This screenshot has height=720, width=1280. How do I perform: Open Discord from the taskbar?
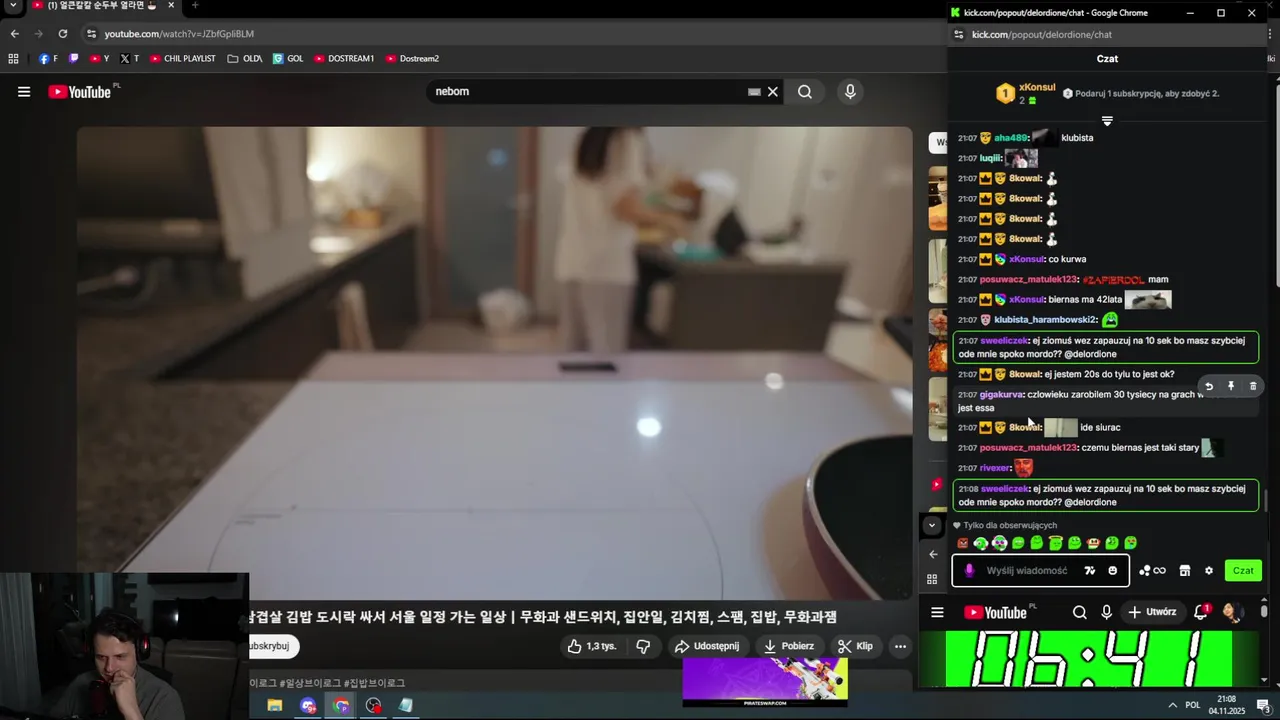coord(308,706)
